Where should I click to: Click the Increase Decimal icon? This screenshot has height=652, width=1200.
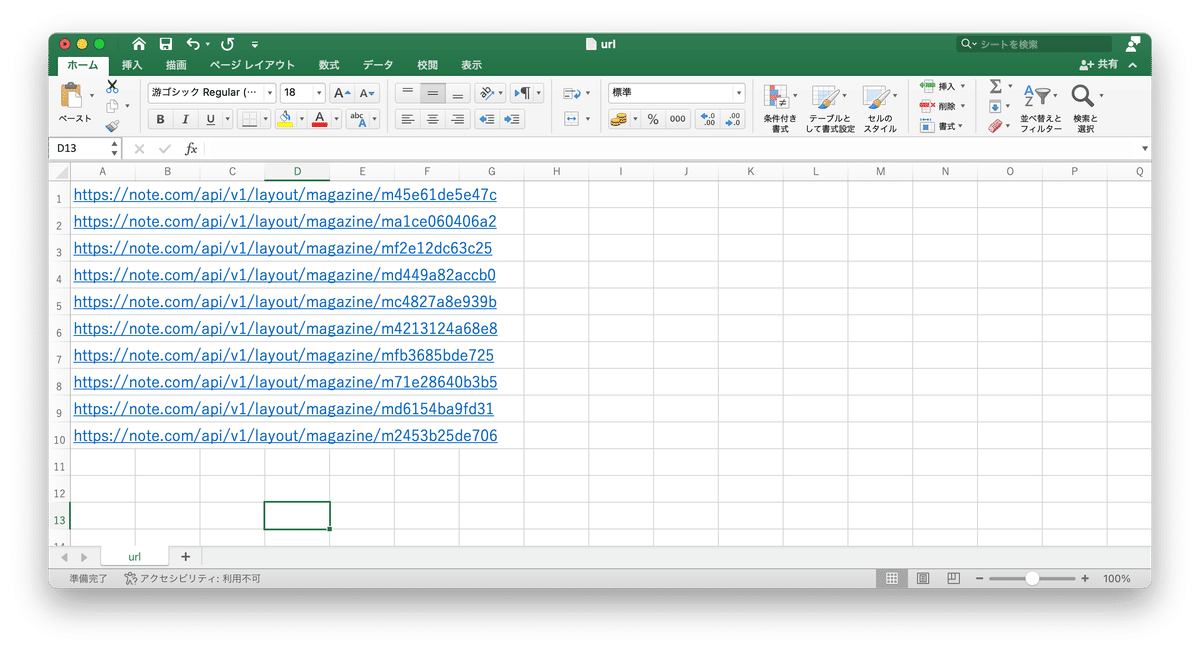click(x=708, y=119)
